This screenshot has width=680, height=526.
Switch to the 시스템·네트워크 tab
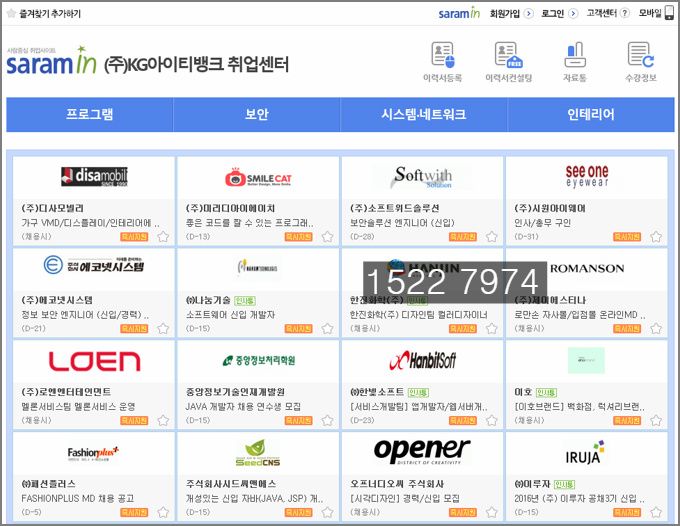pyautogui.click(x=424, y=114)
